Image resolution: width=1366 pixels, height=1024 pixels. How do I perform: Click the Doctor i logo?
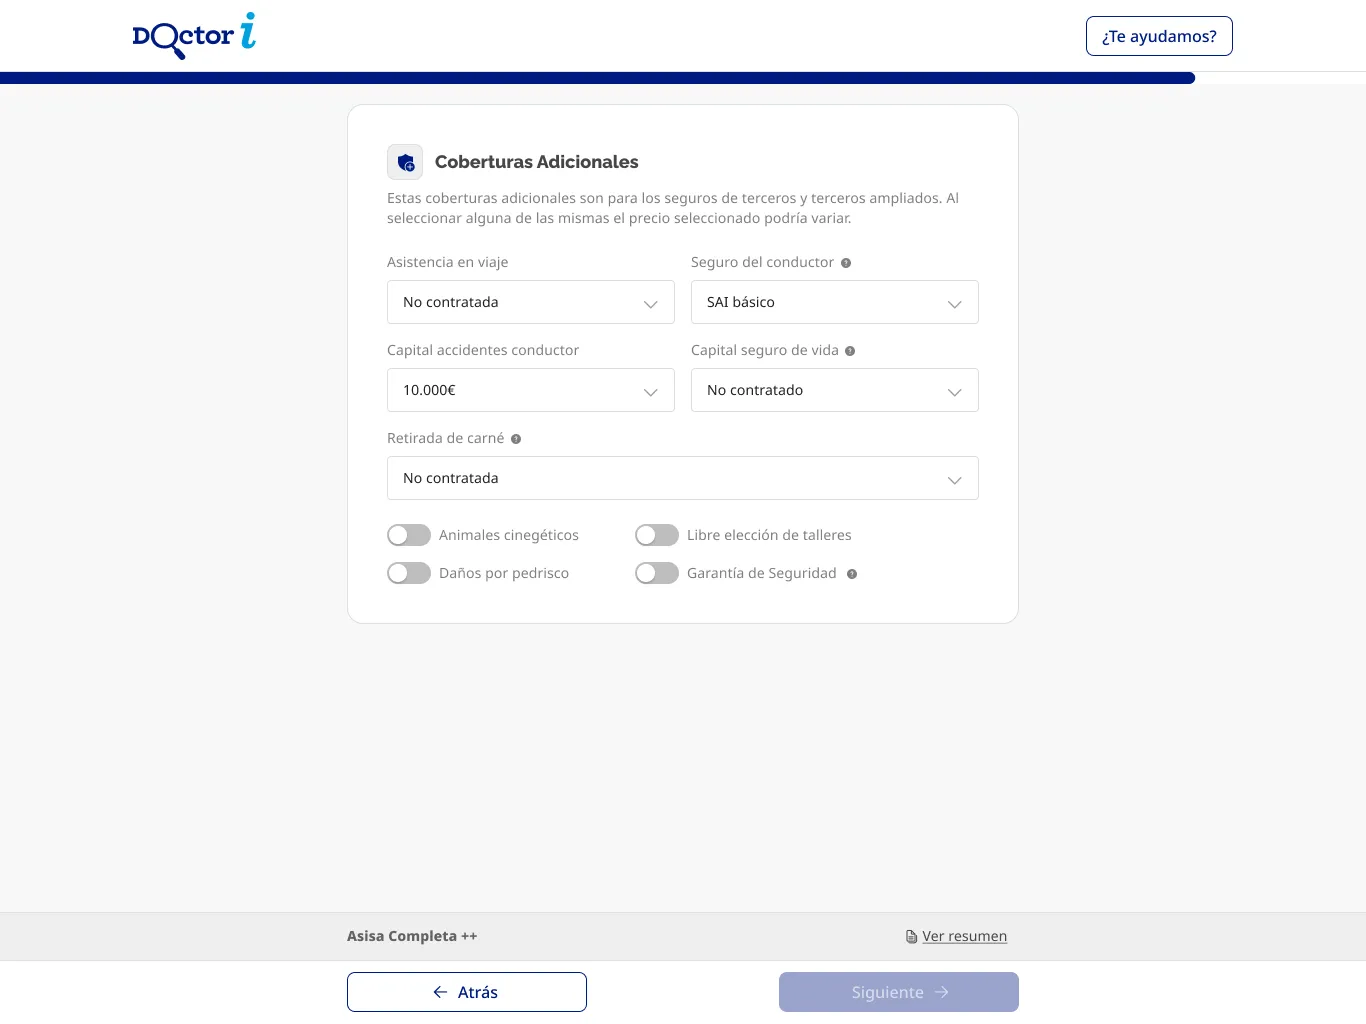(x=194, y=36)
